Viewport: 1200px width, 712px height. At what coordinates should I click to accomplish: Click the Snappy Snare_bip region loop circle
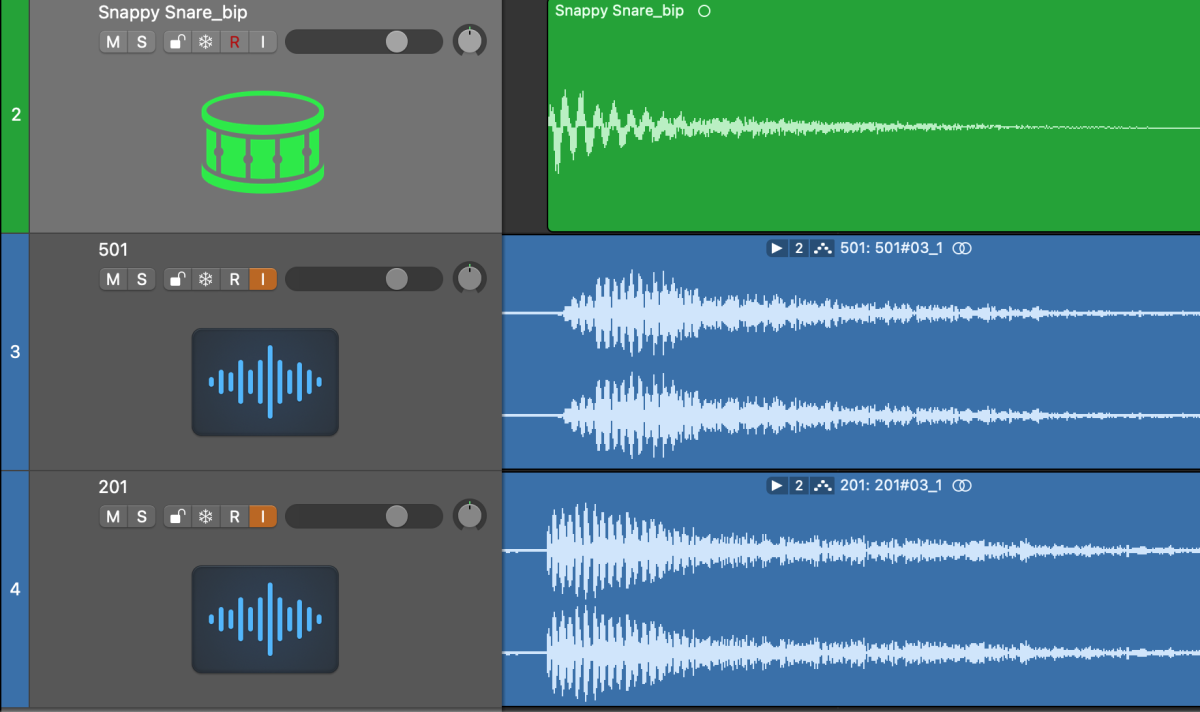pos(704,11)
